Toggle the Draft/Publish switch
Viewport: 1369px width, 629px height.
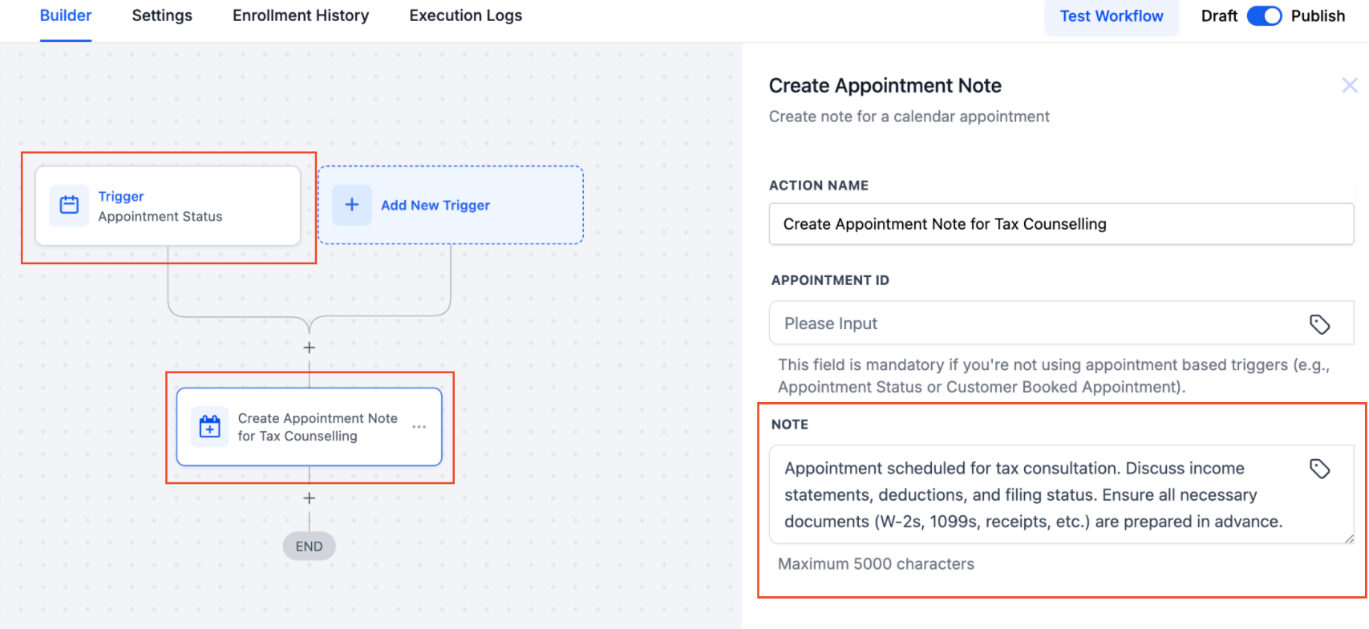click(x=1264, y=16)
